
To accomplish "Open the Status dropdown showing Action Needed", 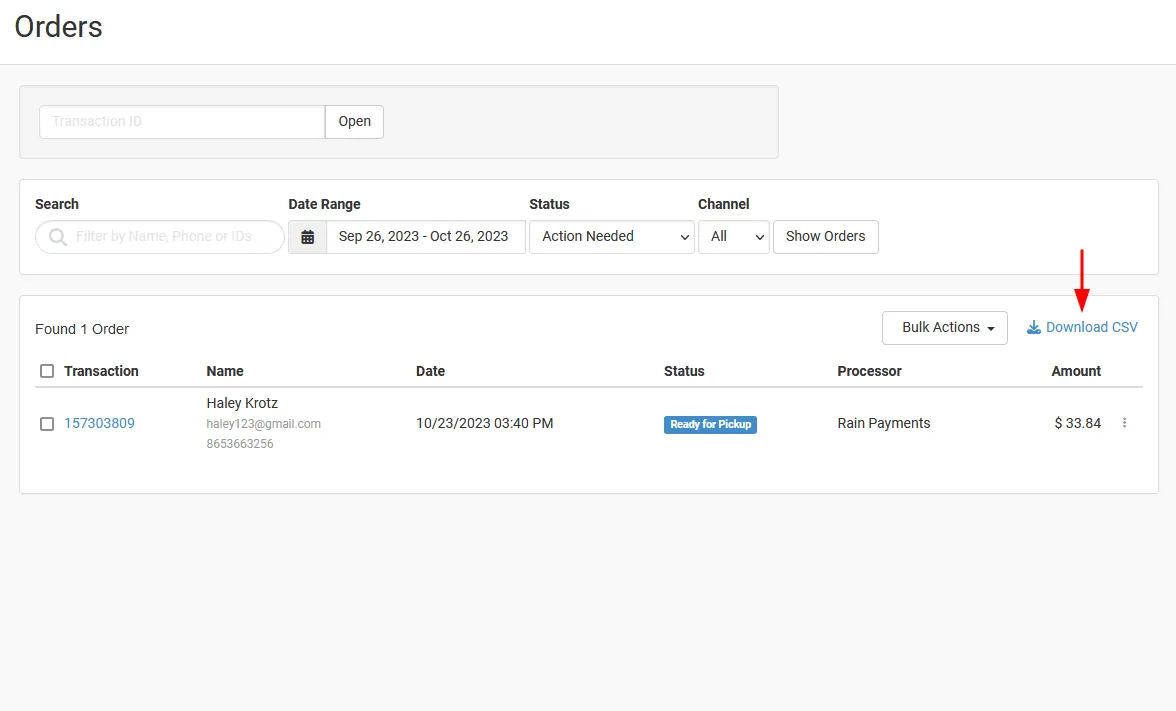I will 612,237.
